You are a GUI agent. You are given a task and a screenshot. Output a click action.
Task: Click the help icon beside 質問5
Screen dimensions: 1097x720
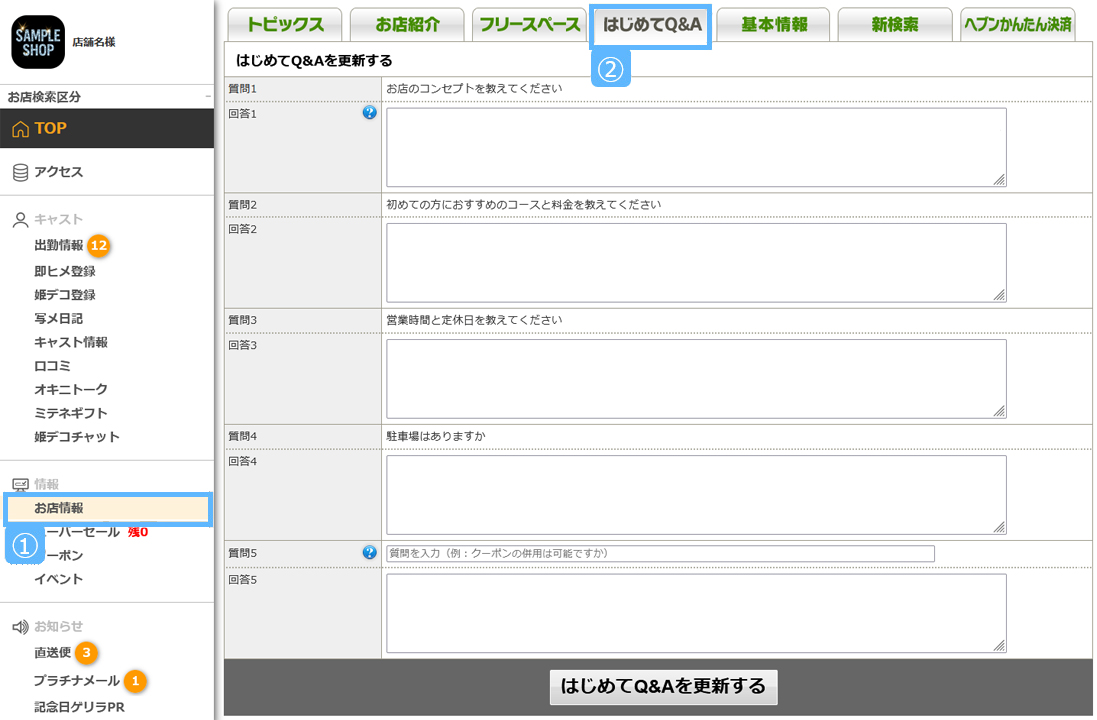(369, 552)
